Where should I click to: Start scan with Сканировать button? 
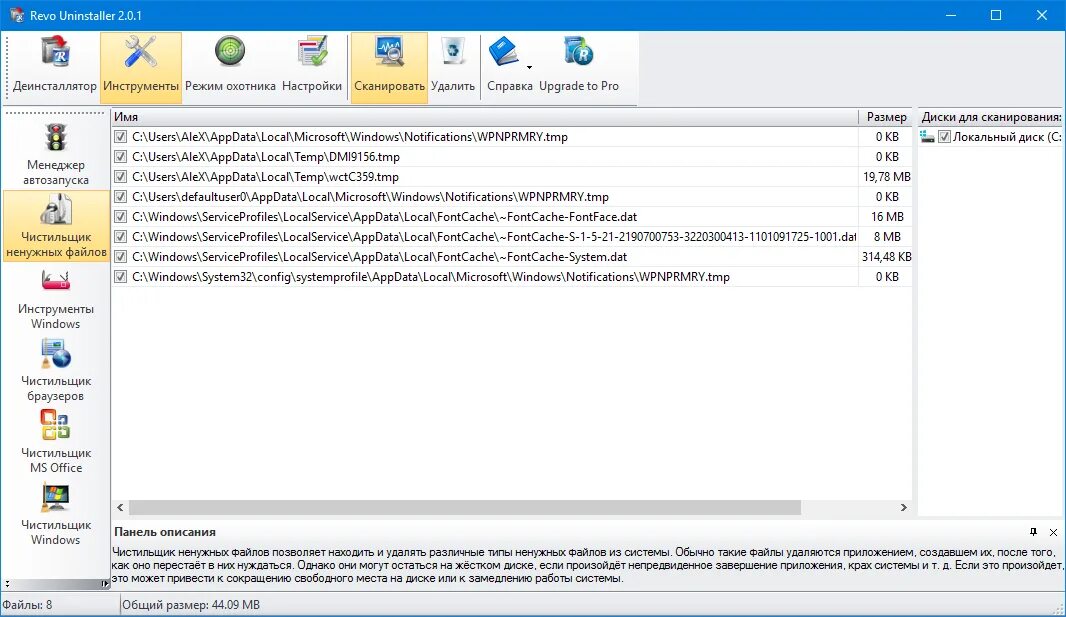[390, 67]
